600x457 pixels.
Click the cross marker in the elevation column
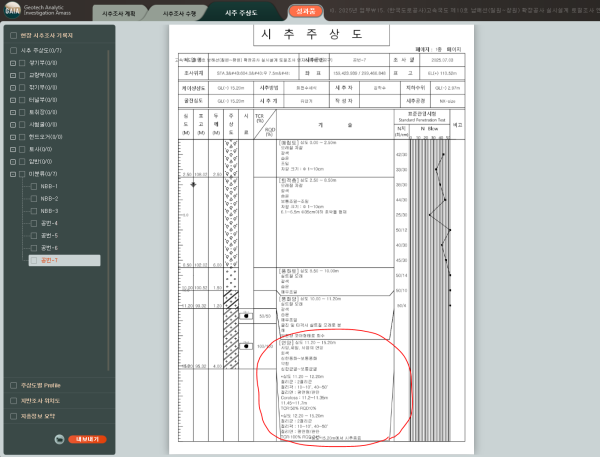[x=193, y=184]
